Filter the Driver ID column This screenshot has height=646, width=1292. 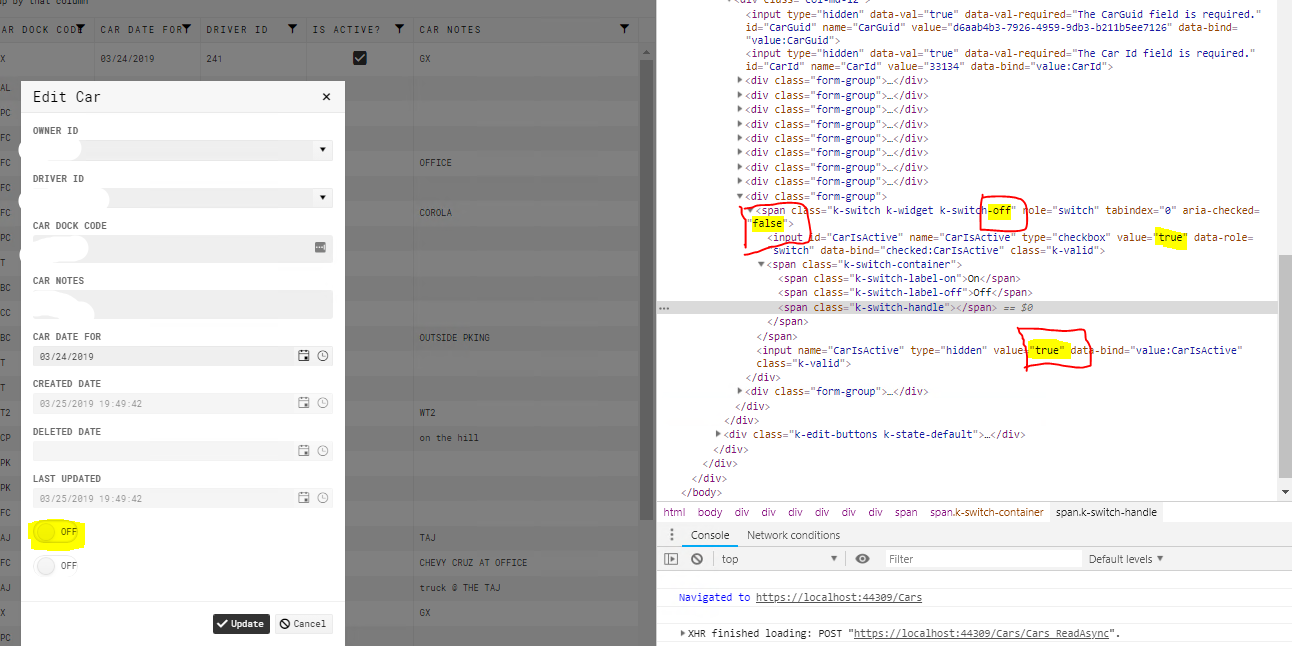point(292,29)
